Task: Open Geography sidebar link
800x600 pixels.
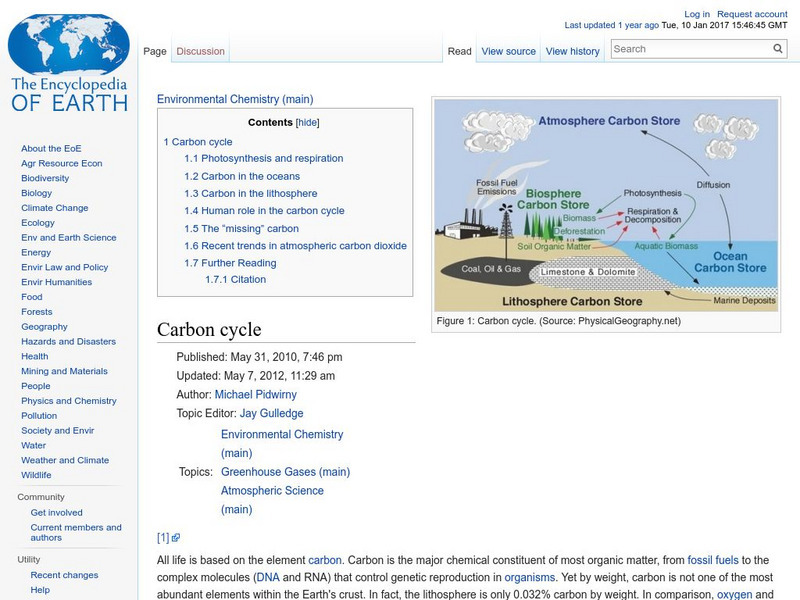Action: pos(44,326)
